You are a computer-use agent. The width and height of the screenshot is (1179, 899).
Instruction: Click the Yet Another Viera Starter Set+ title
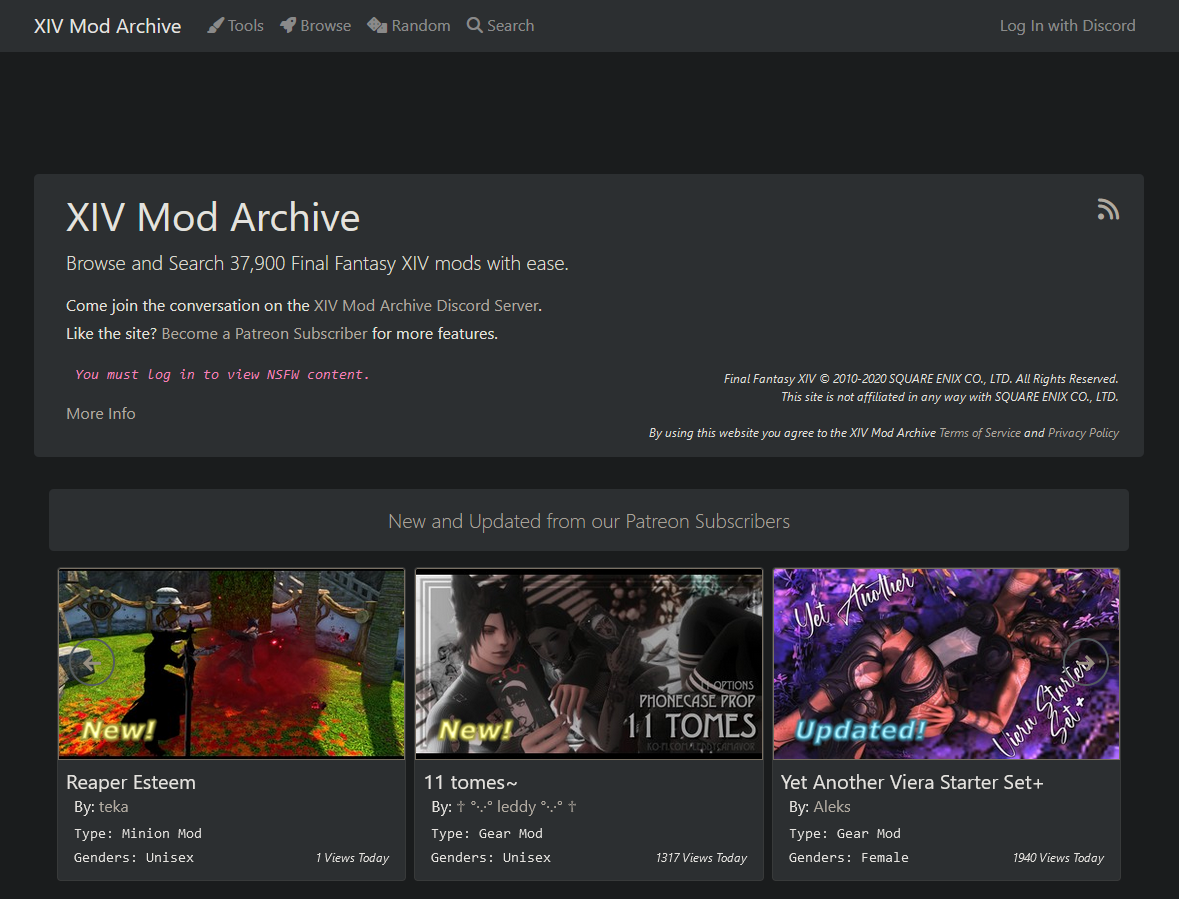coord(912,782)
